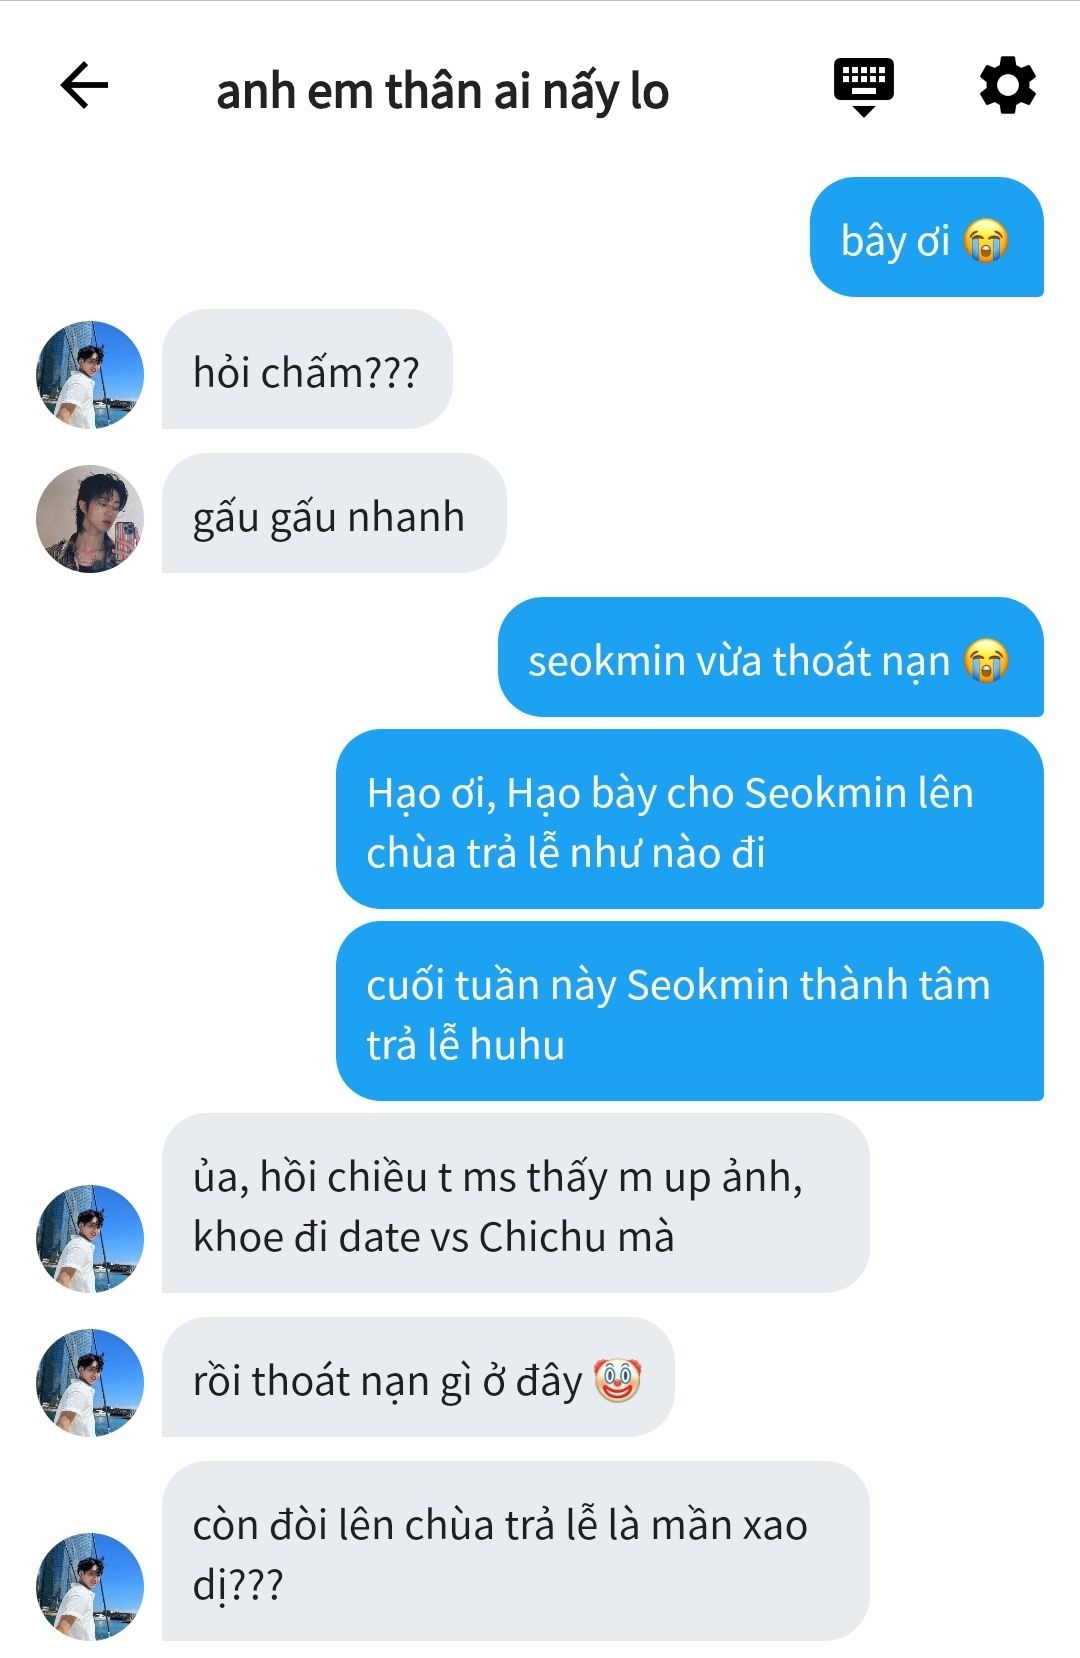1080x1658 pixels.
Task: Tap avatar beside 'gấu gấu nhanh' message
Action: pyautogui.click(x=90, y=518)
